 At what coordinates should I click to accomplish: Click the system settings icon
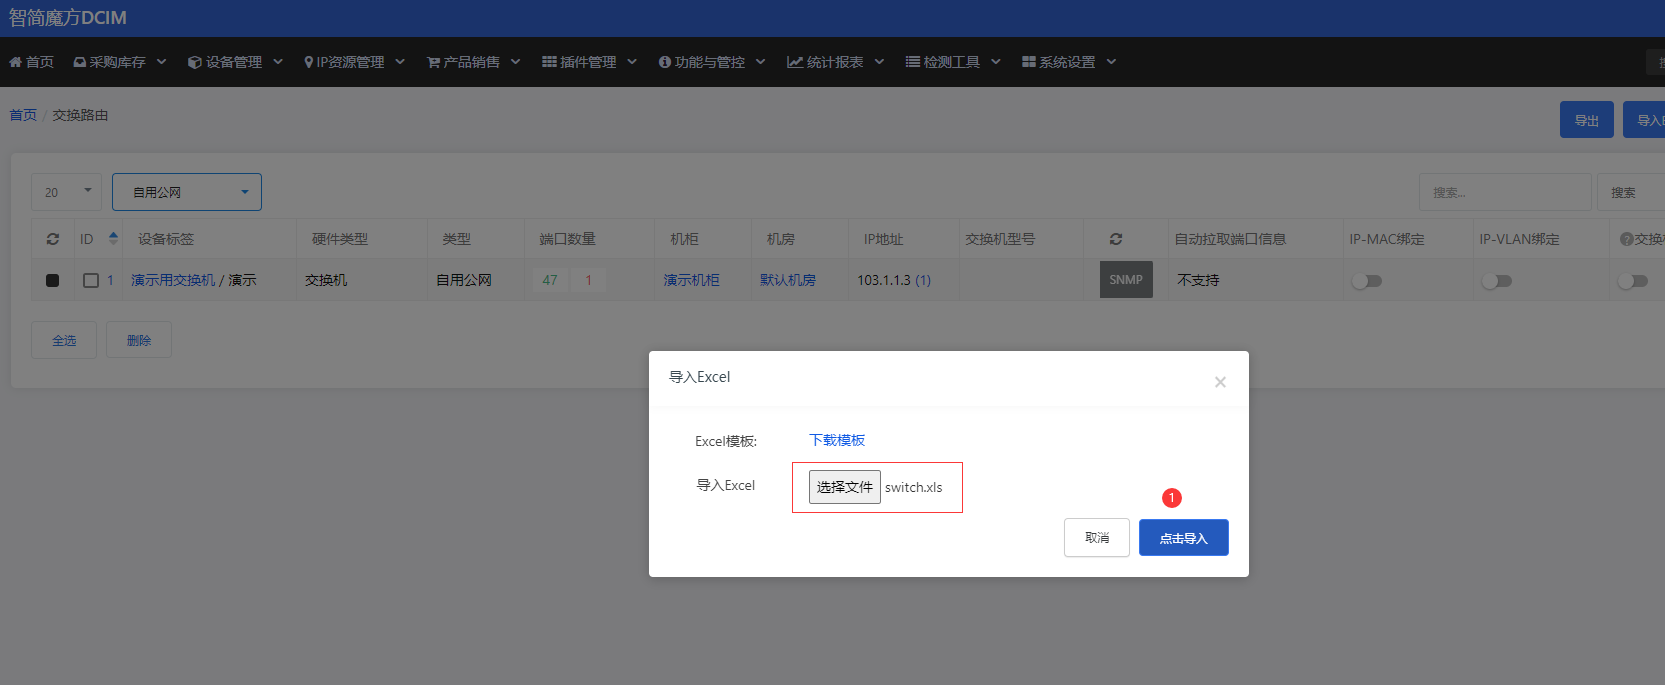(x=1028, y=62)
